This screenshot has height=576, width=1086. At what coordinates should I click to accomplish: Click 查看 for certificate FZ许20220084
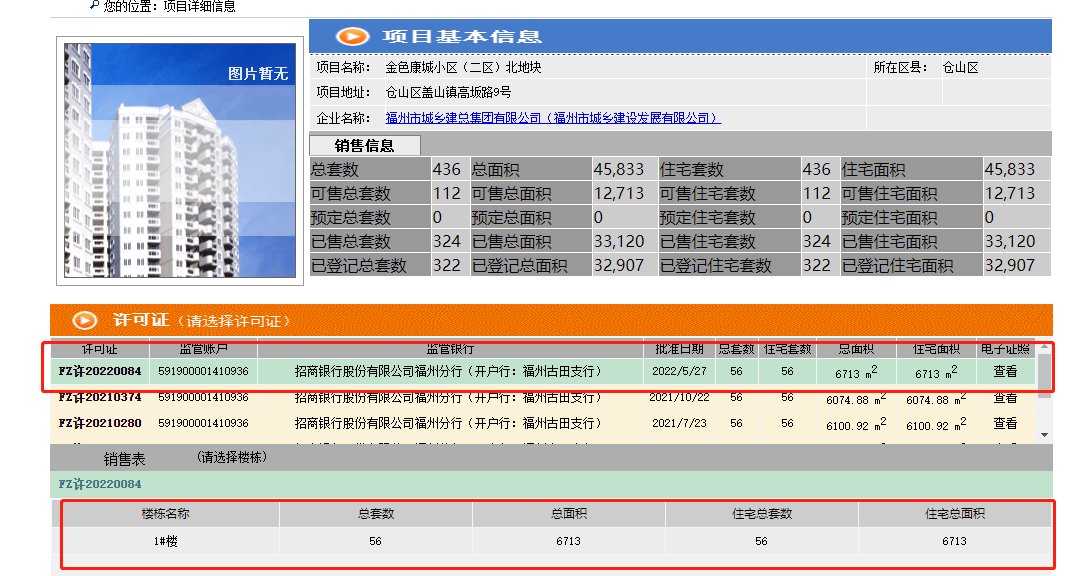point(1005,372)
